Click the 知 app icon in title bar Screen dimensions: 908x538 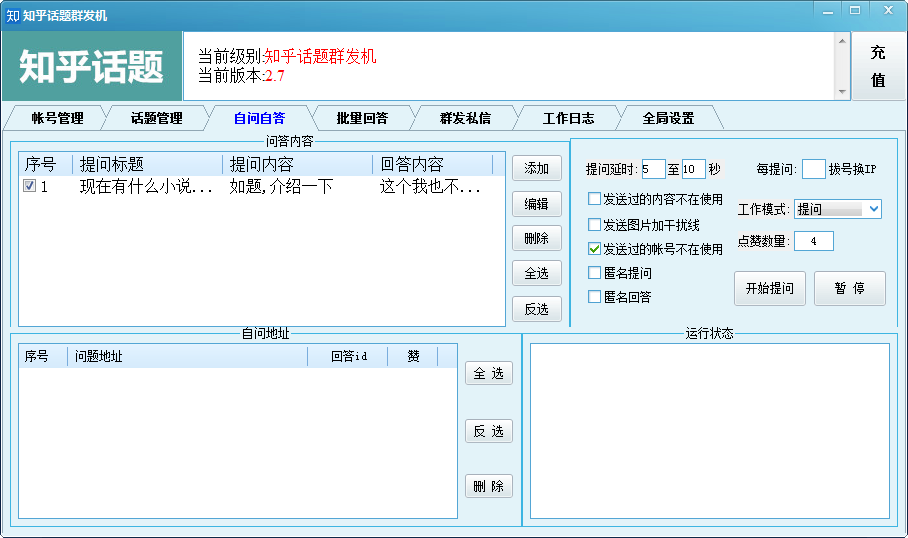coord(13,16)
